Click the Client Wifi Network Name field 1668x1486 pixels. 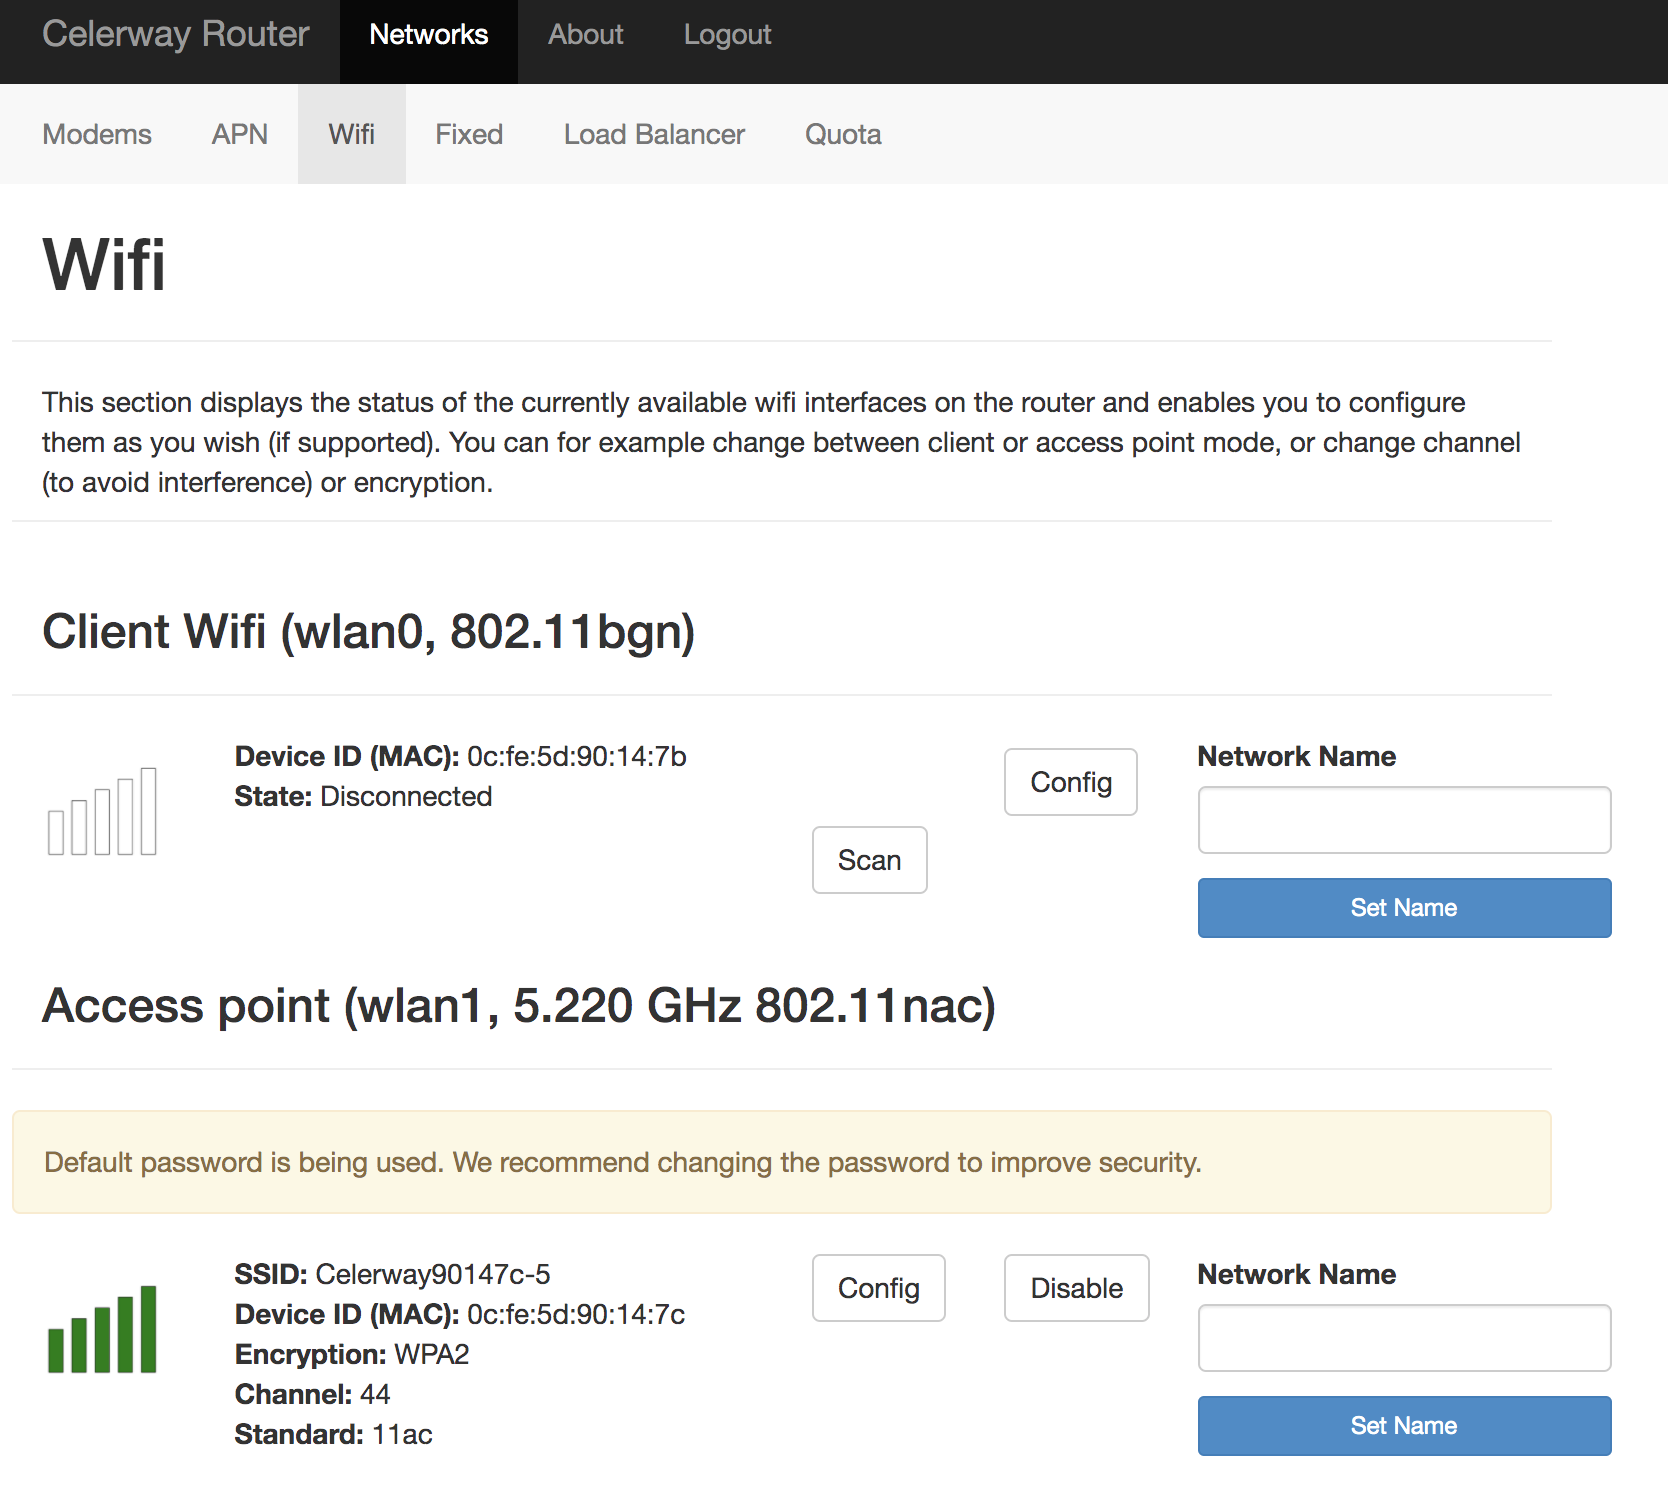coord(1404,819)
